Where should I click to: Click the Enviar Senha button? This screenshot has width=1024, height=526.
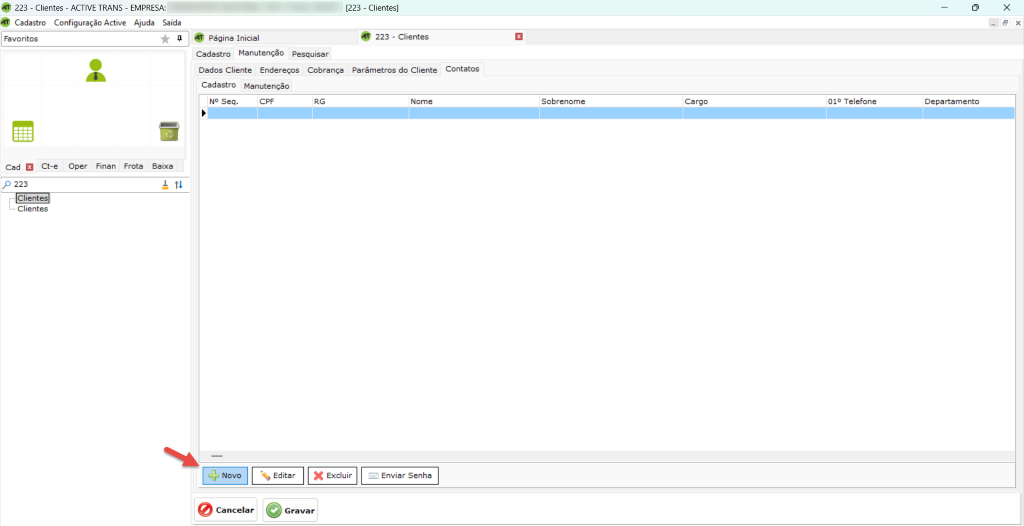pos(400,476)
